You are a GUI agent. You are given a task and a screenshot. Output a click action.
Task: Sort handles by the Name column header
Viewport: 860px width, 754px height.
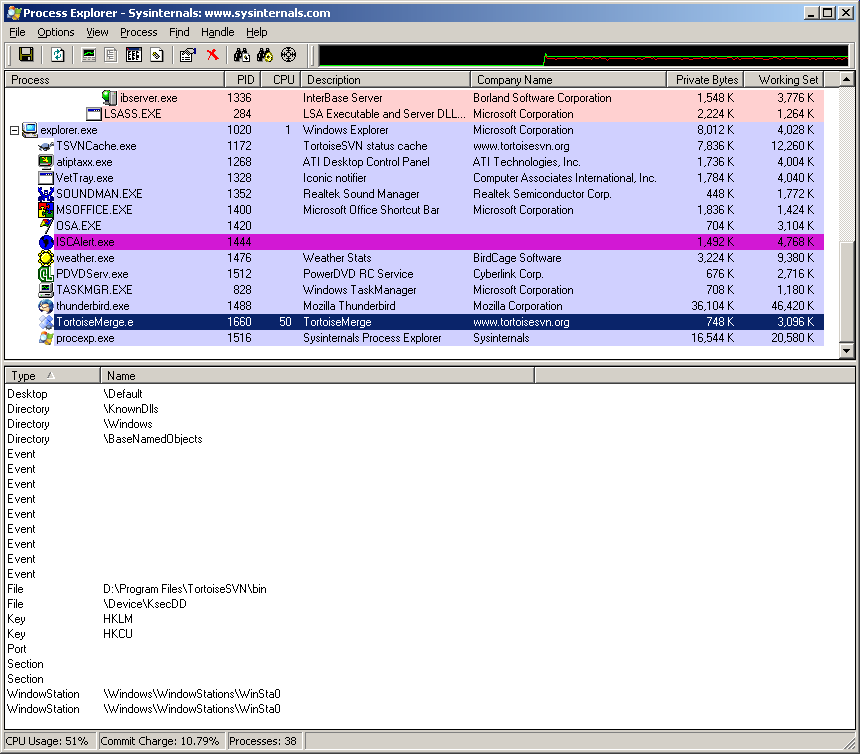pos(318,376)
